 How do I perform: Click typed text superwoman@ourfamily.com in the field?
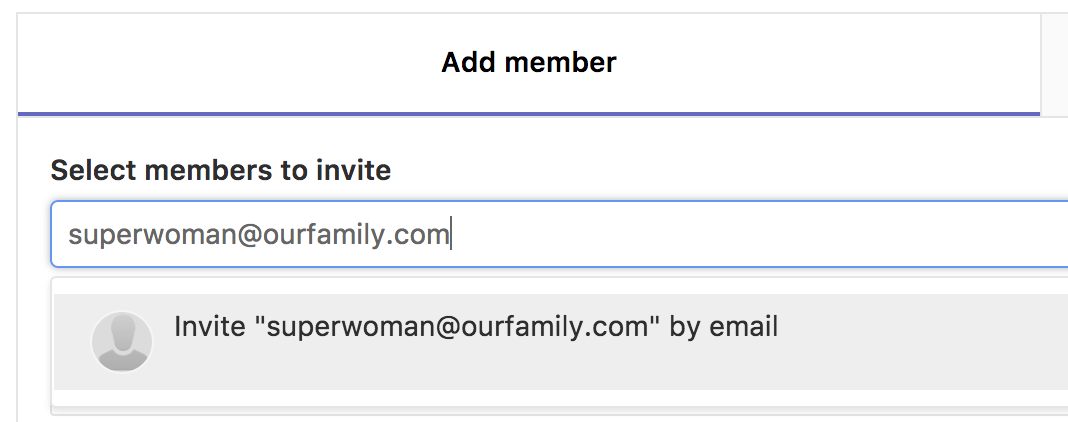[258, 235]
